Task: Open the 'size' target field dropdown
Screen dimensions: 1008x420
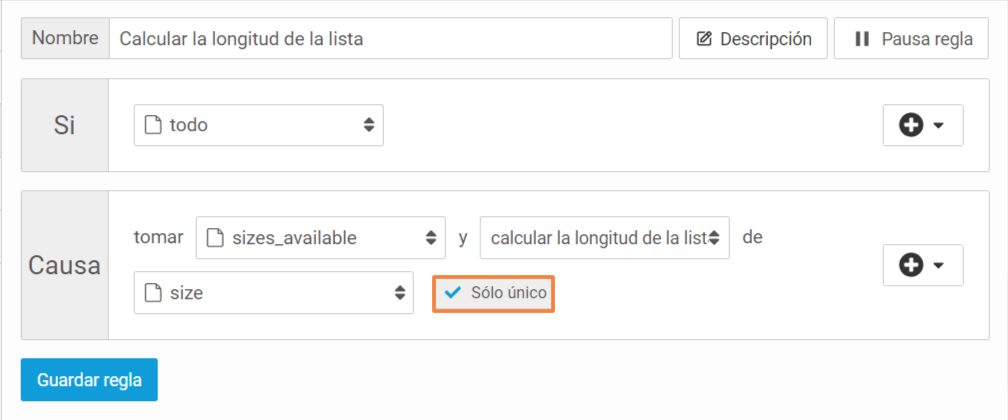Action: (x=273, y=293)
